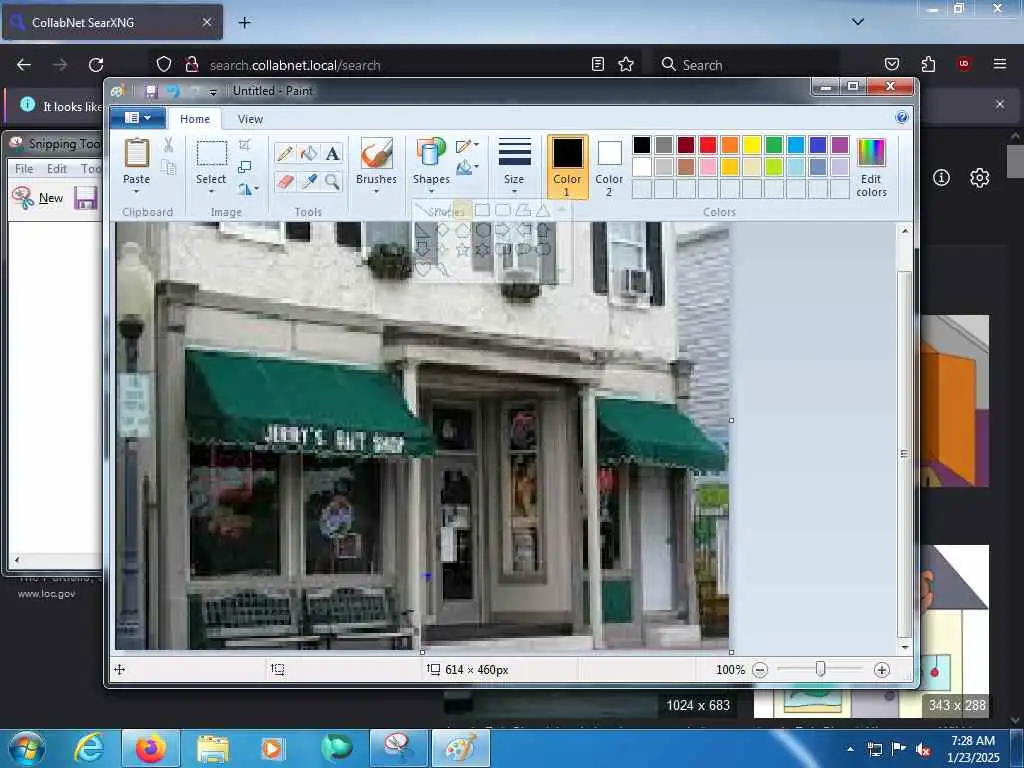The height and width of the screenshot is (768, 1024).
Task: Open Snipping Tool Edit menu
Action: click(57, 168)
